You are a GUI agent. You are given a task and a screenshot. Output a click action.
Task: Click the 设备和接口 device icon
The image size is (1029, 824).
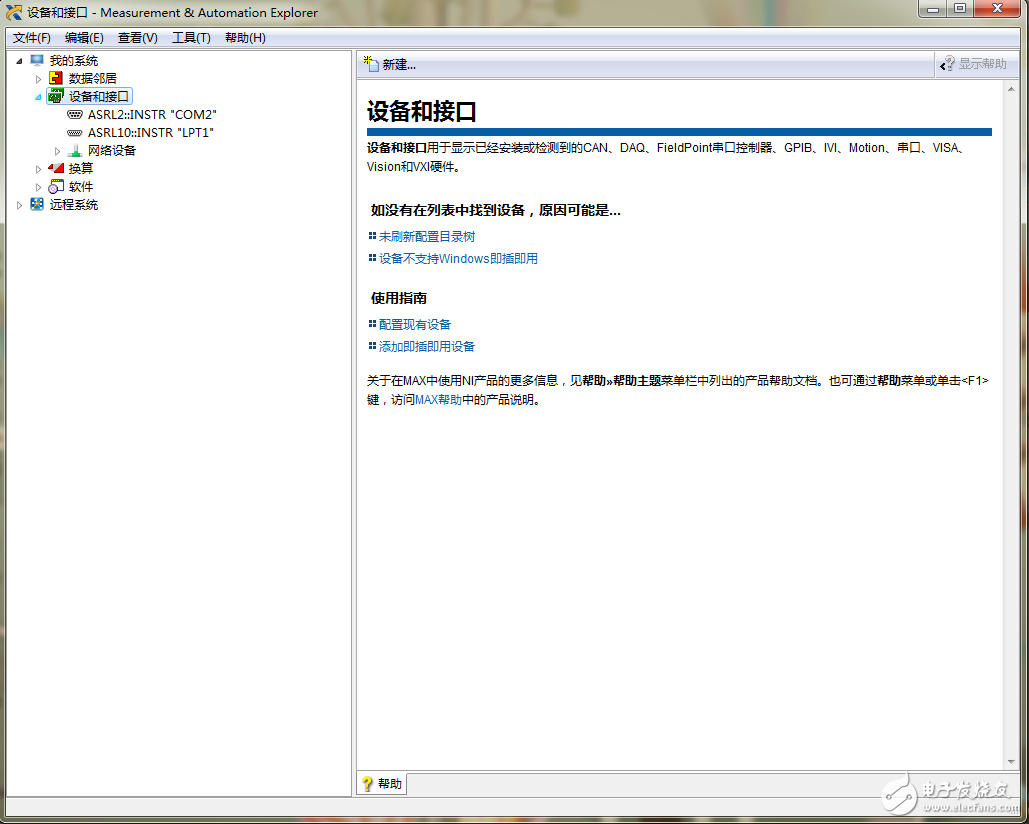point(56,96)
